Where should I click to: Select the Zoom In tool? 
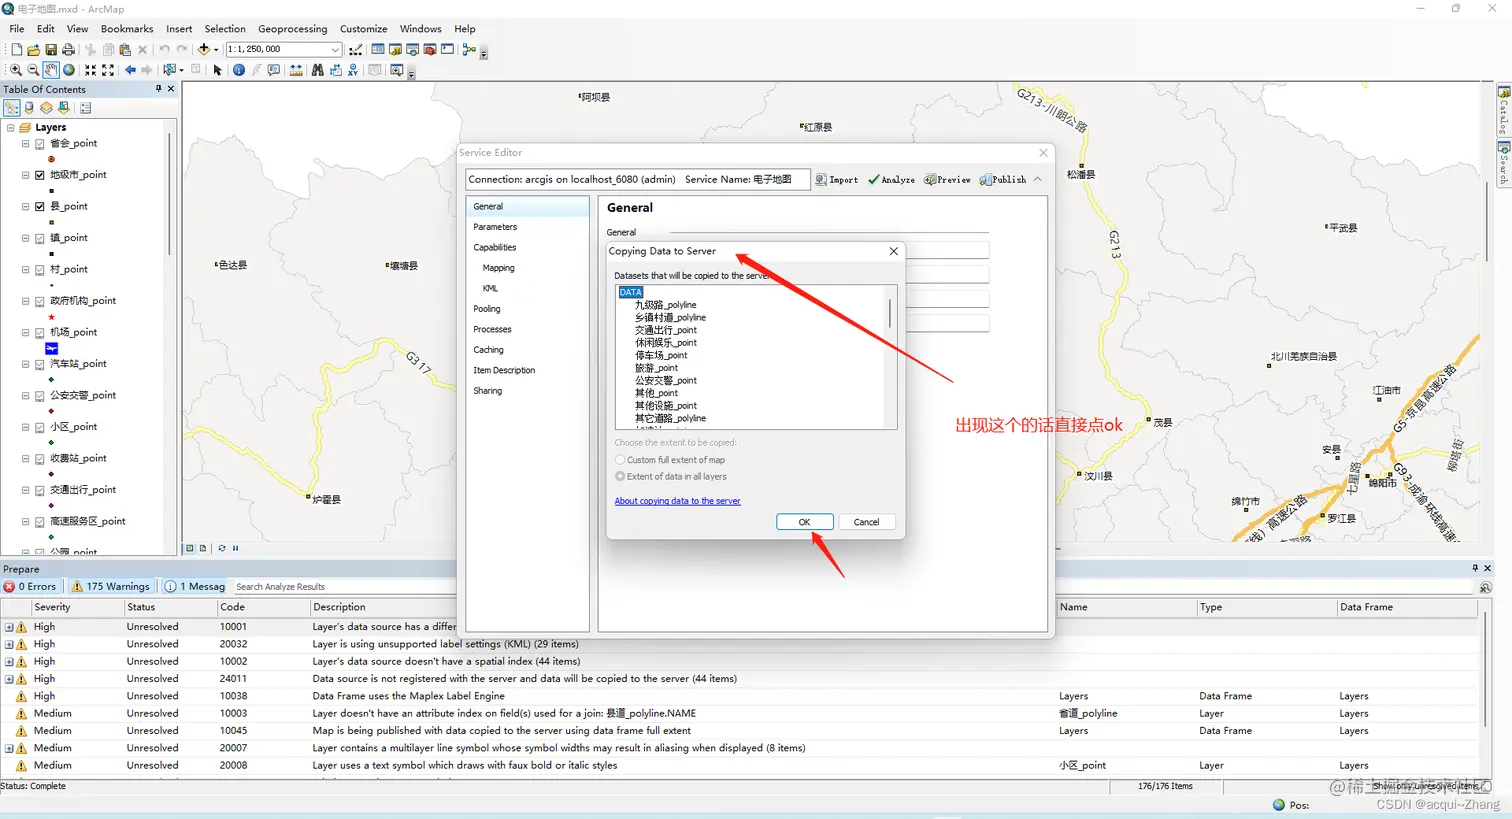pos(16,70)
